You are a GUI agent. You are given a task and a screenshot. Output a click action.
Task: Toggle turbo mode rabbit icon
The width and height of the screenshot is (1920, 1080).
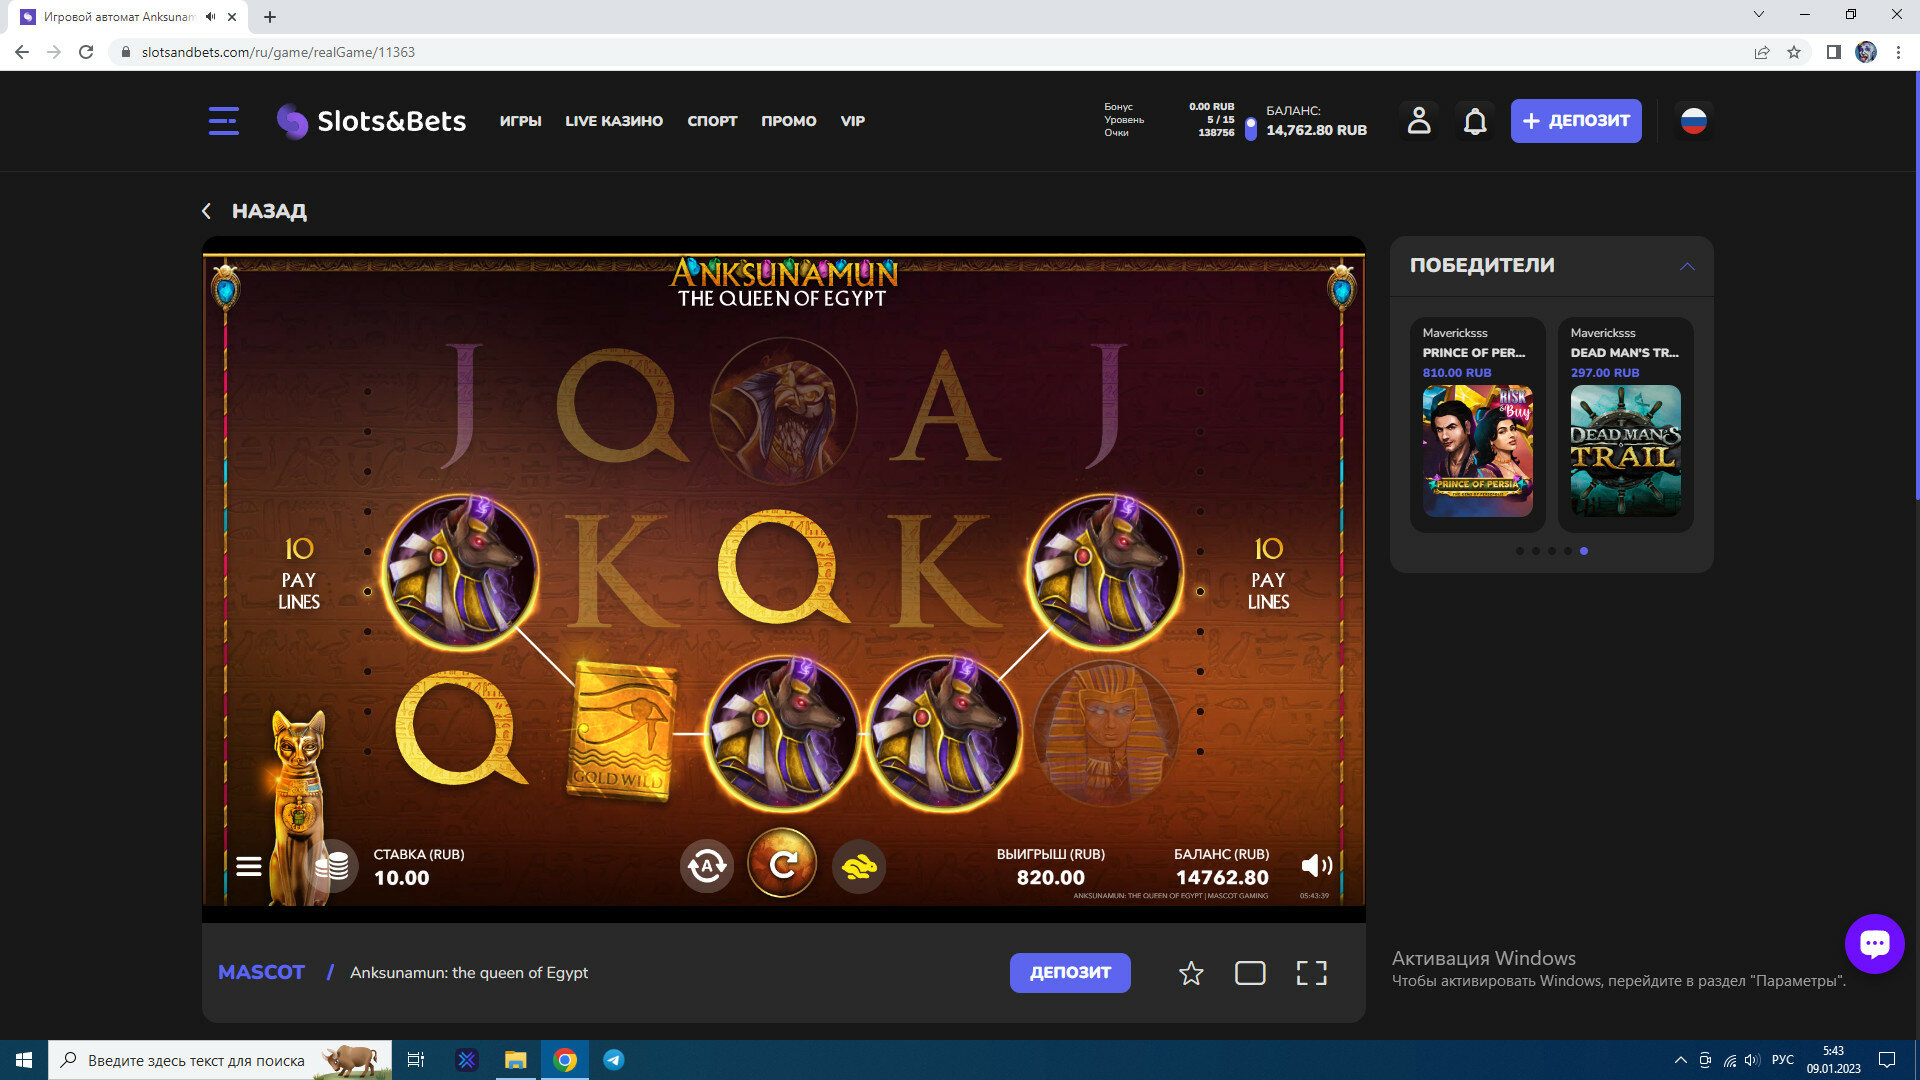click(859, 866)
